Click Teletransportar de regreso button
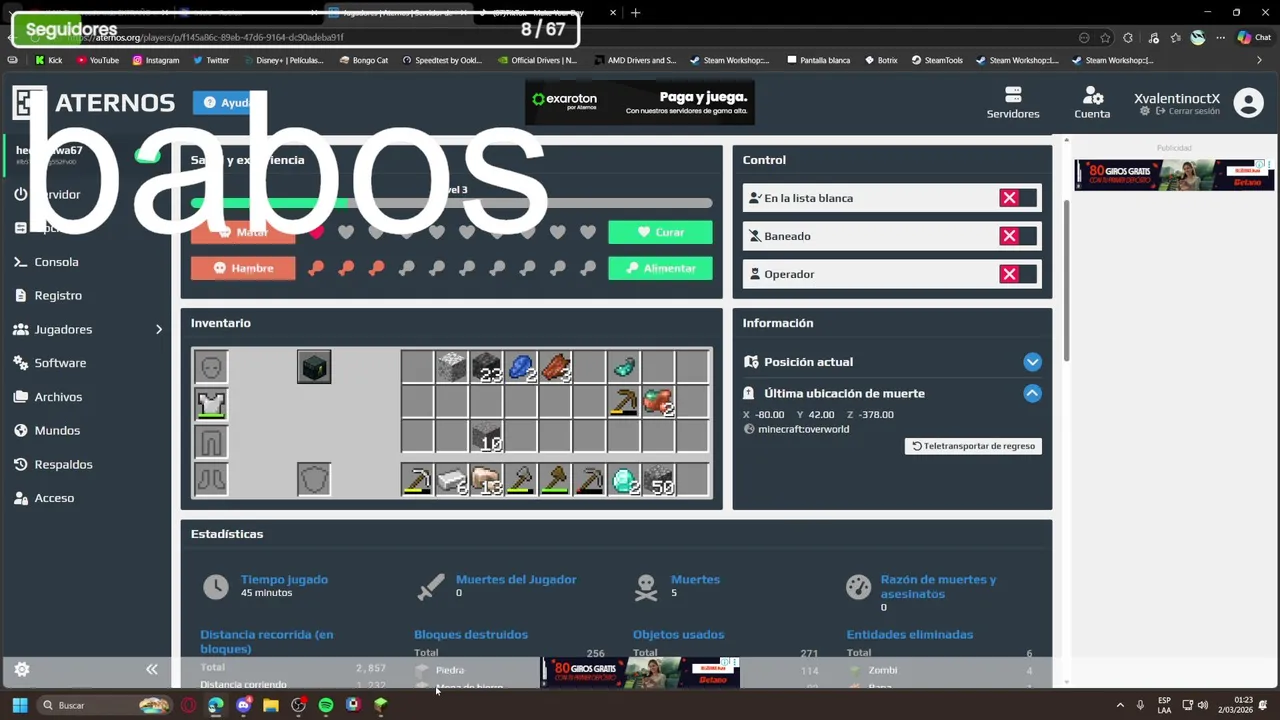This screenshot has width=1280, height=720. (973, 446)
